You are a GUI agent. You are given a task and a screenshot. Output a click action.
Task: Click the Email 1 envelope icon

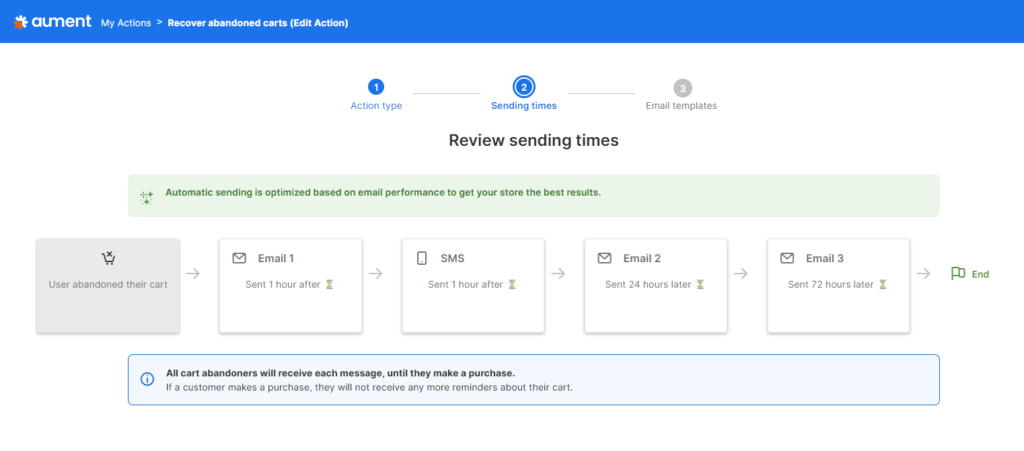pyautogui.click(x=239, y=258)
